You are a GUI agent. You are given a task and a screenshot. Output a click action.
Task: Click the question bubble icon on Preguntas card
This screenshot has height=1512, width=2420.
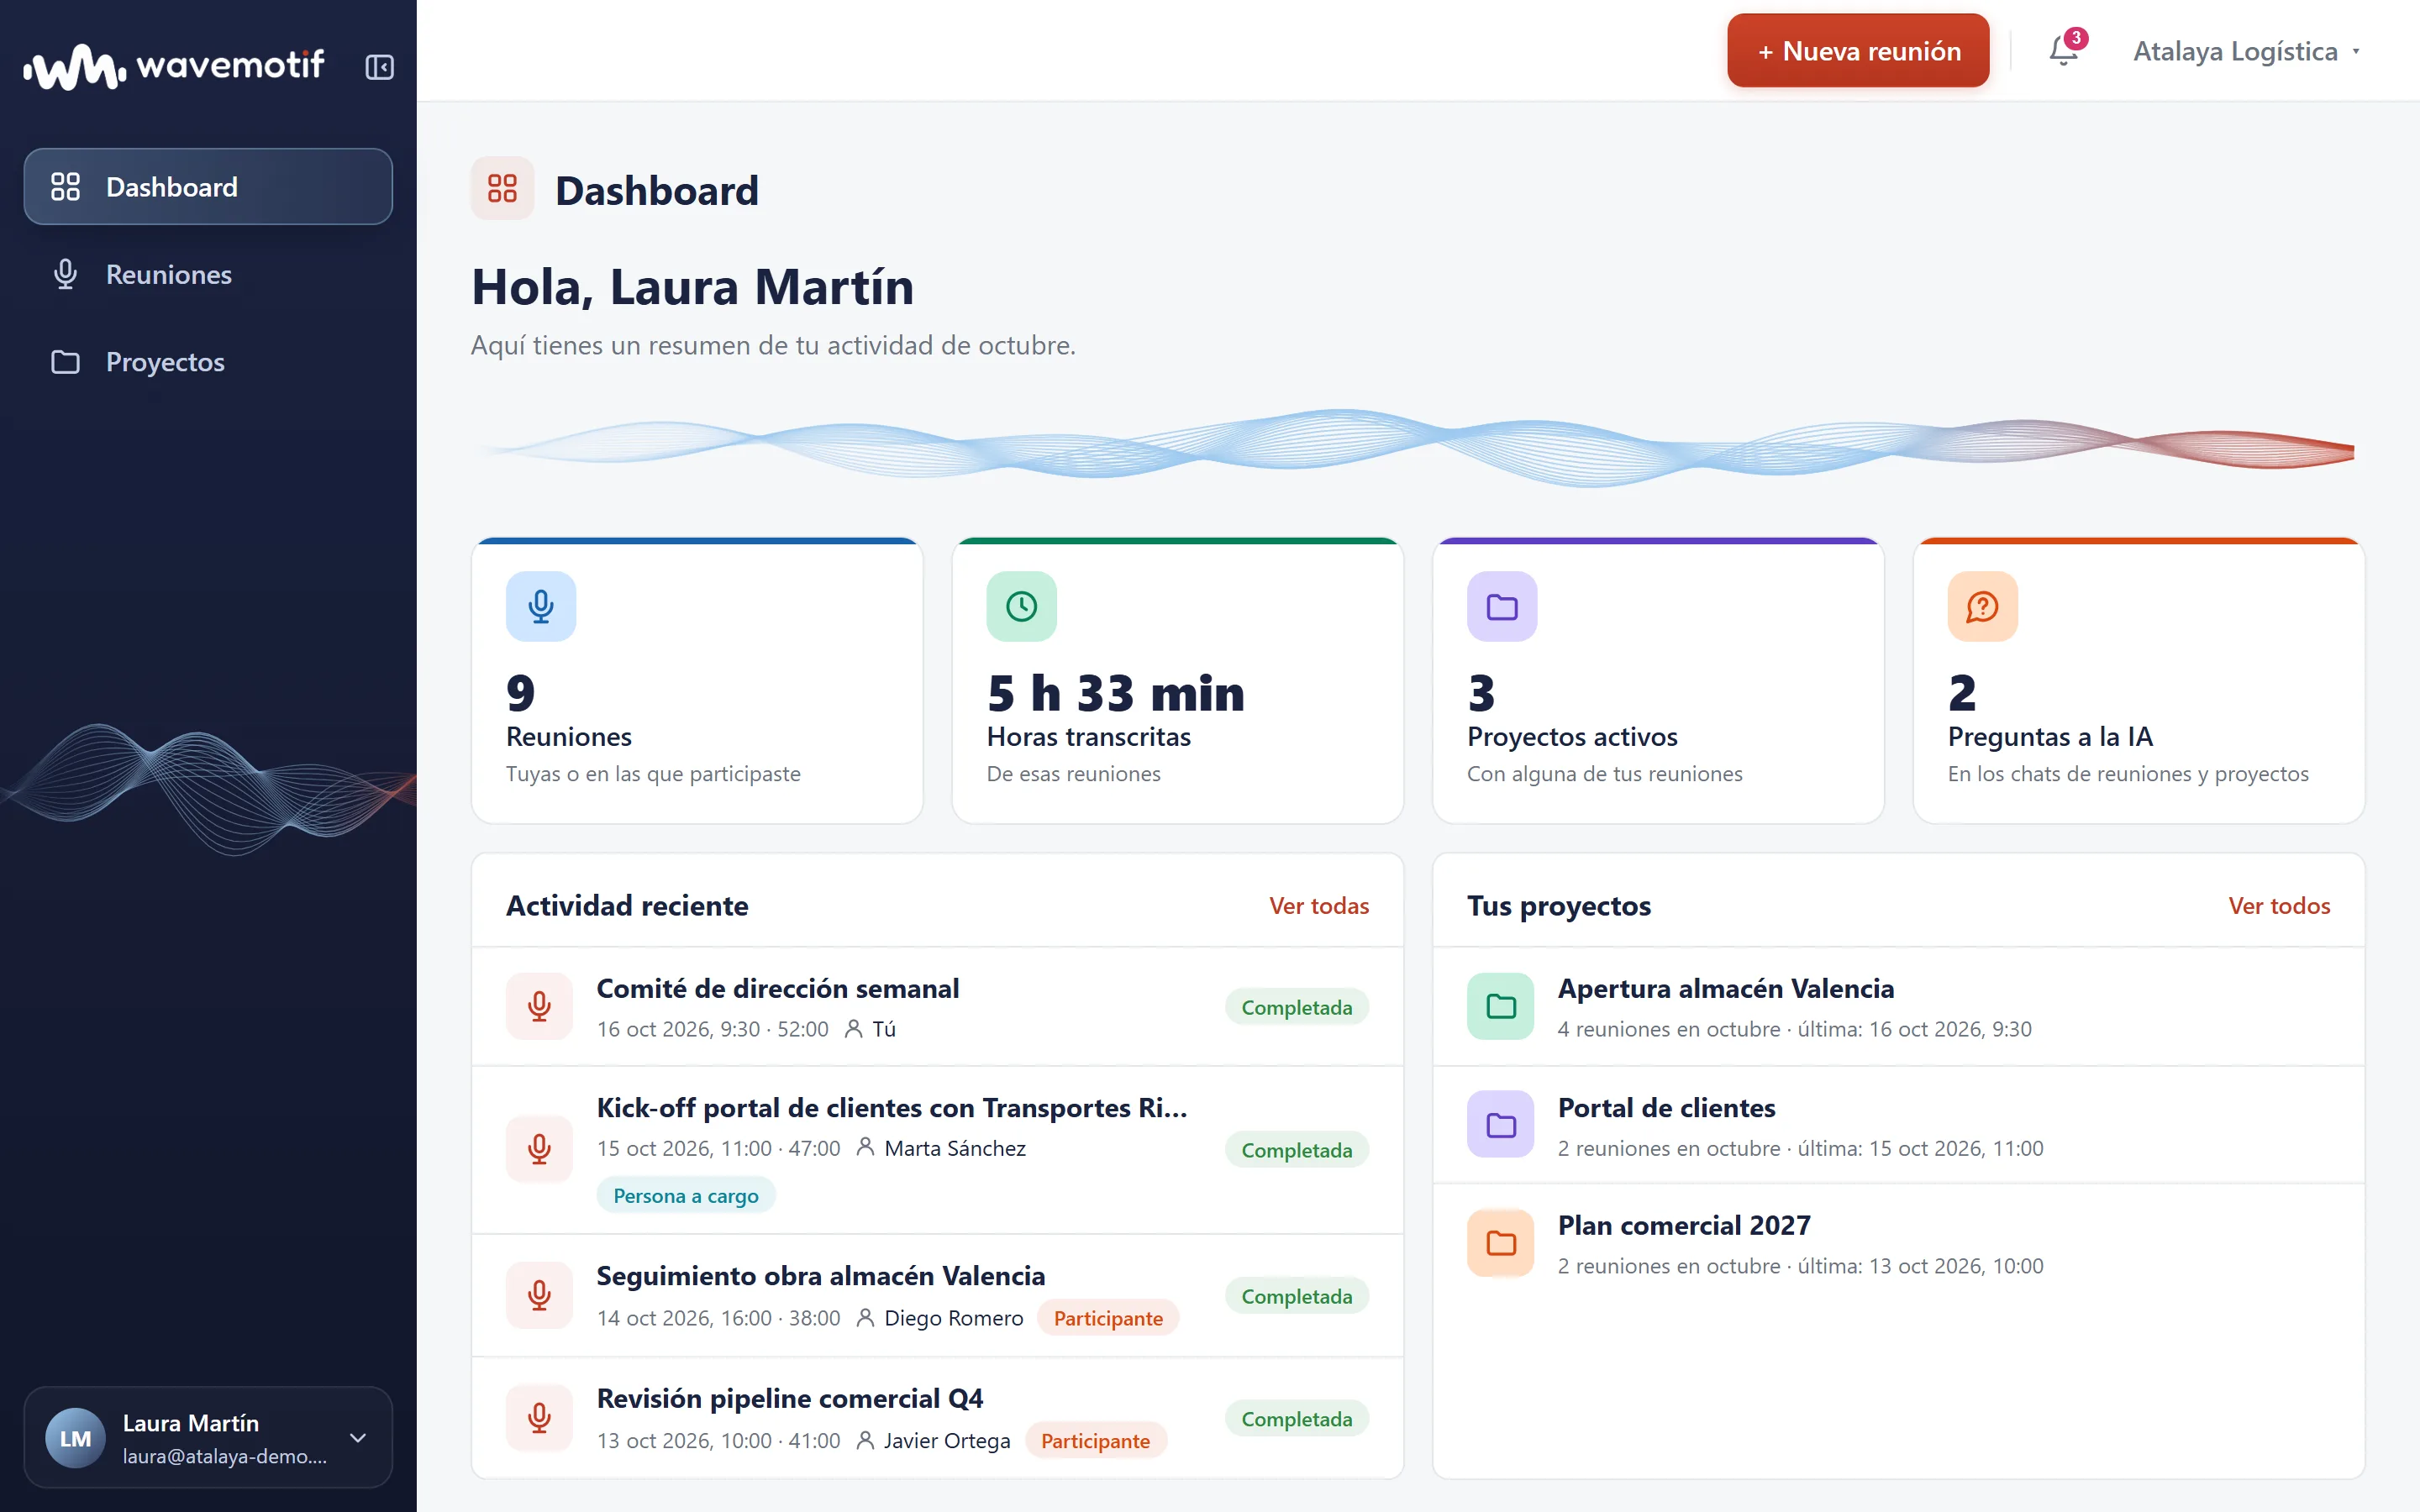[1982, 606]
